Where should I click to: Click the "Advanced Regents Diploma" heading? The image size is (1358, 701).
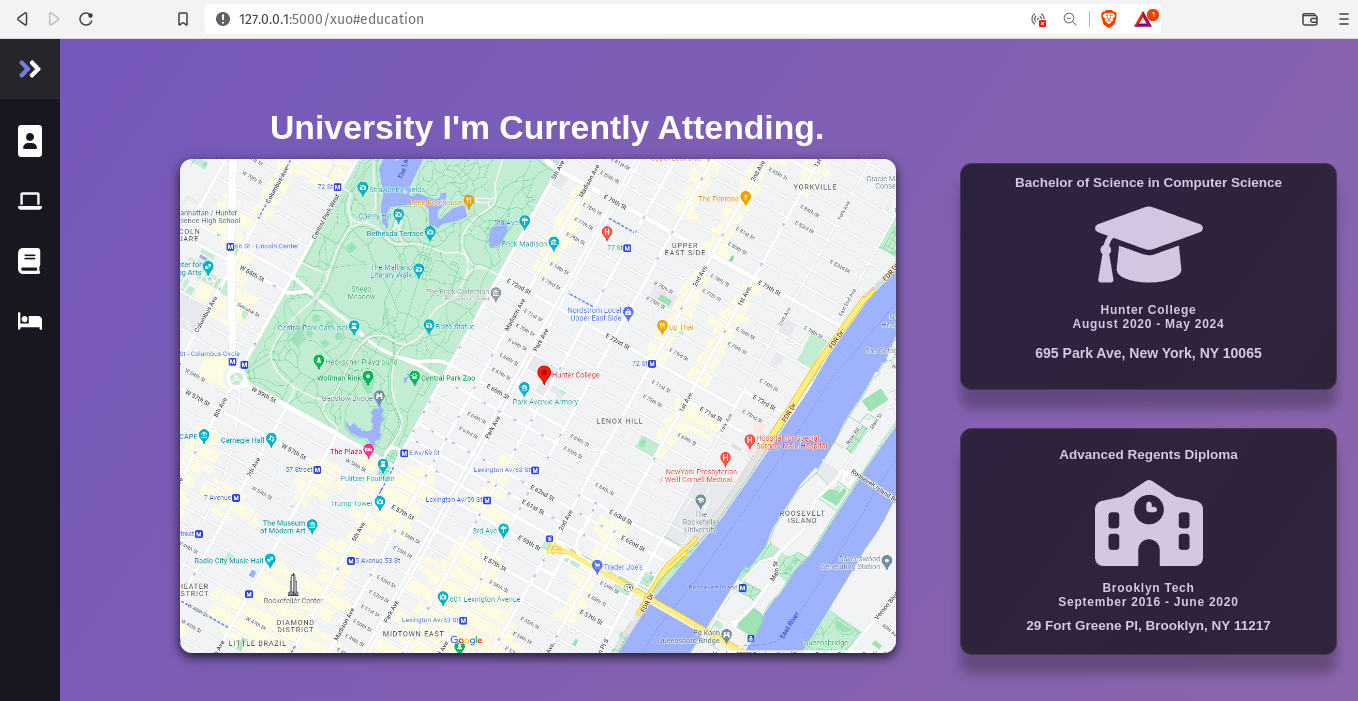click(1148, 454)
